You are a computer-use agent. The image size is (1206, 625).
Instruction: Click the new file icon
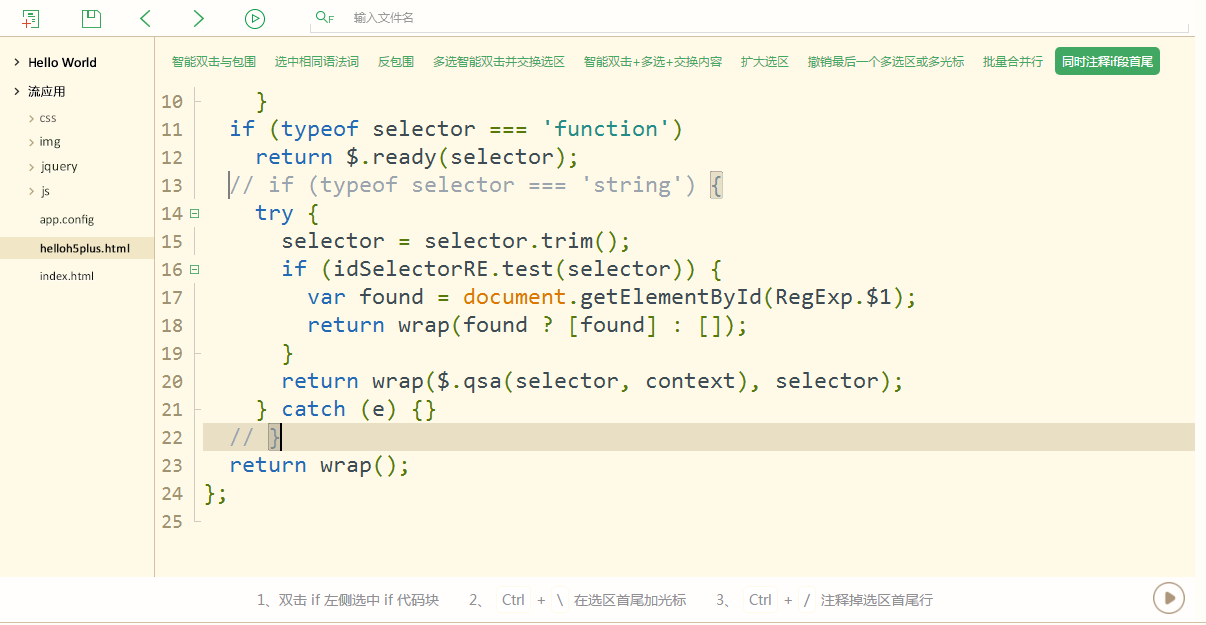[31, 18]
